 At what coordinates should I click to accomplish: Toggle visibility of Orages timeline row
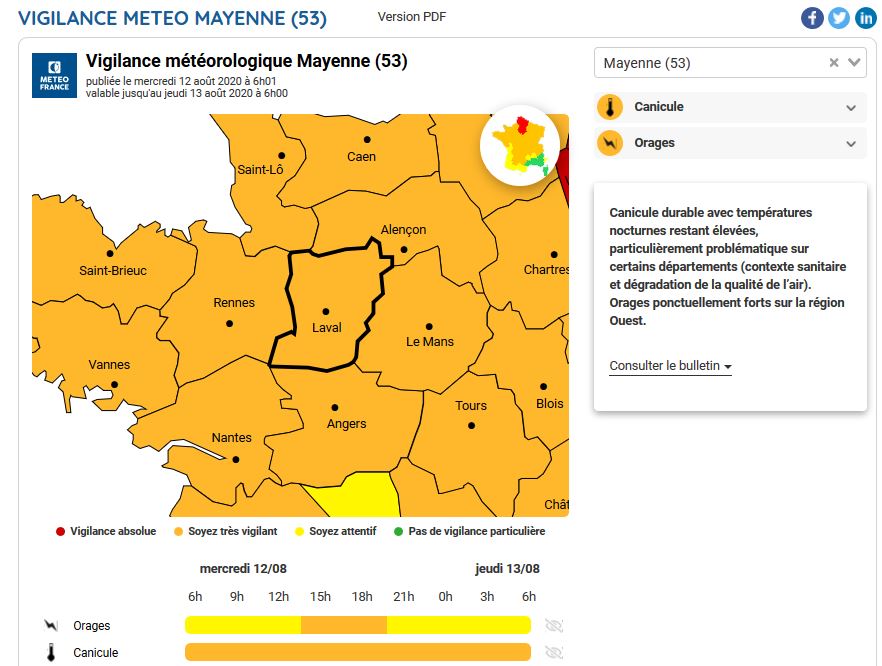click(554, 626)
